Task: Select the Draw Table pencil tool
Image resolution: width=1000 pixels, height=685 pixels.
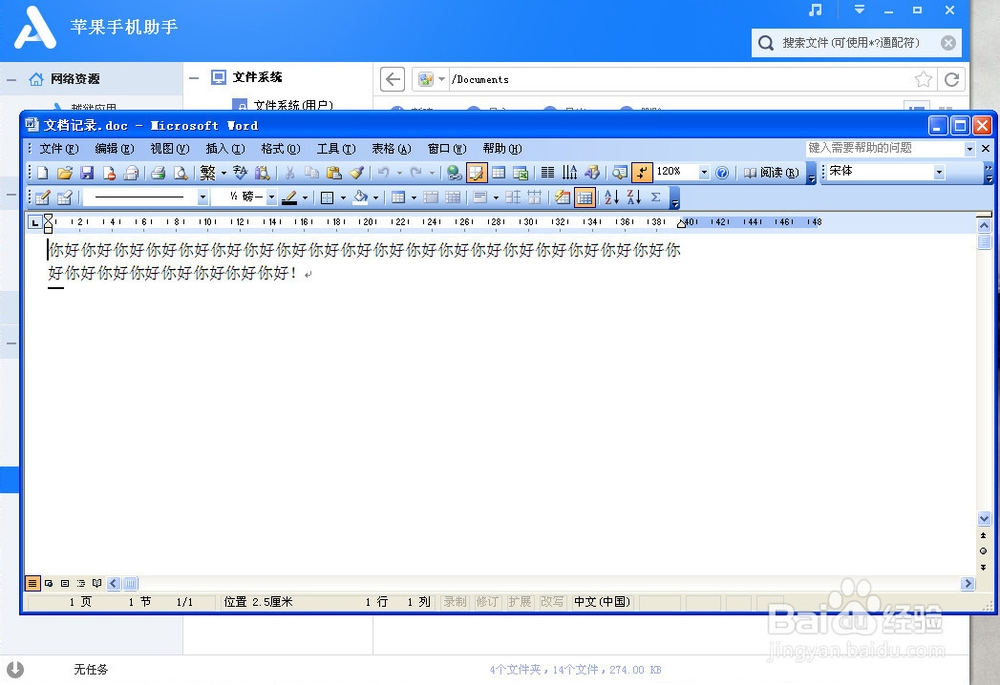Action: (43, 198)
